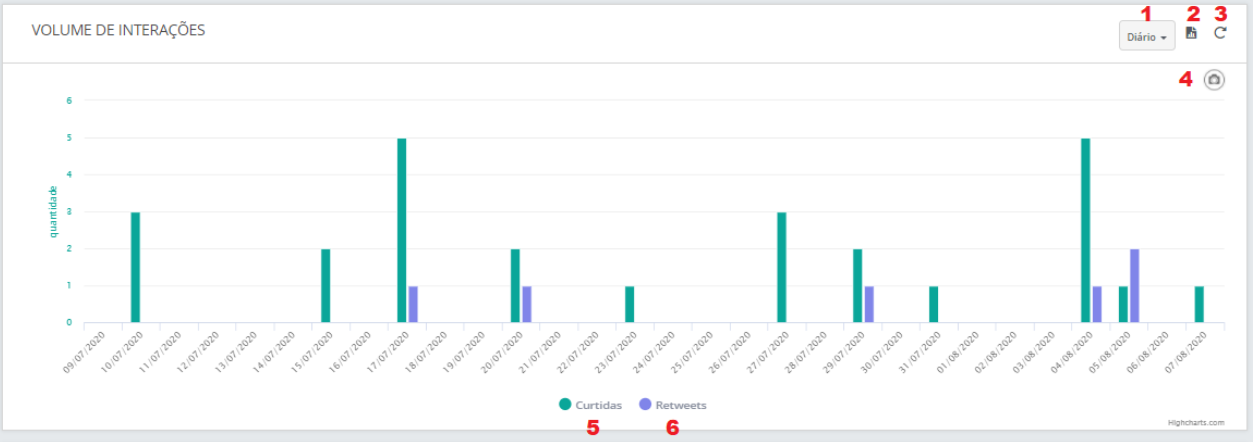The image size is (1253, 442).
Task: Click the Curtidas bar for 17/07/2020
Action: click(402, 230)
